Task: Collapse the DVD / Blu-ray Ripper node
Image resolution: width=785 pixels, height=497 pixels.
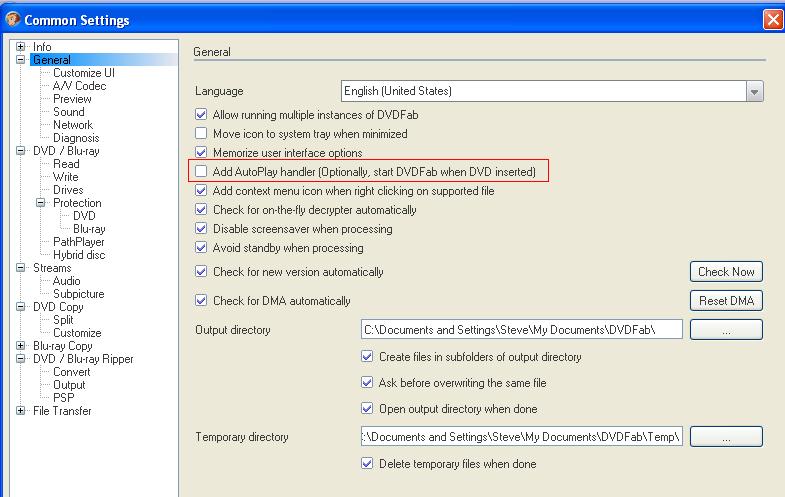Action: point(21,359)
